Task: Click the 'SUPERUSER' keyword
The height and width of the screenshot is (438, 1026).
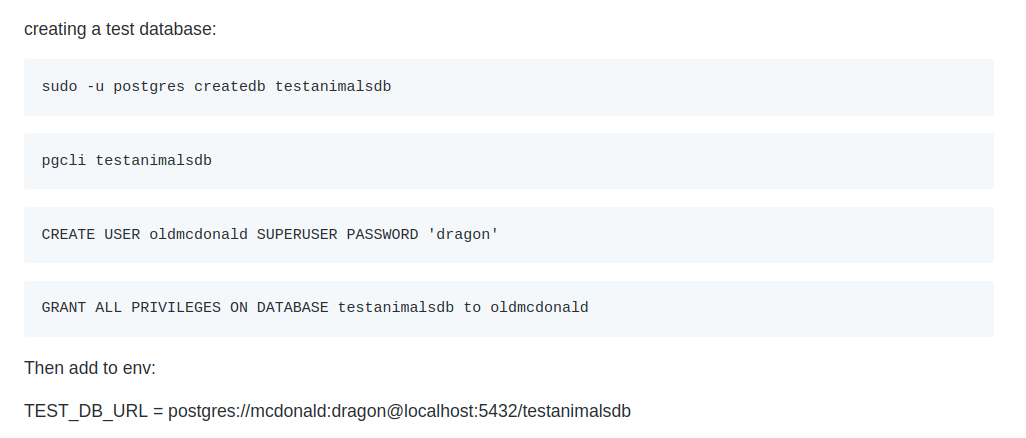Action: point(297,234)
